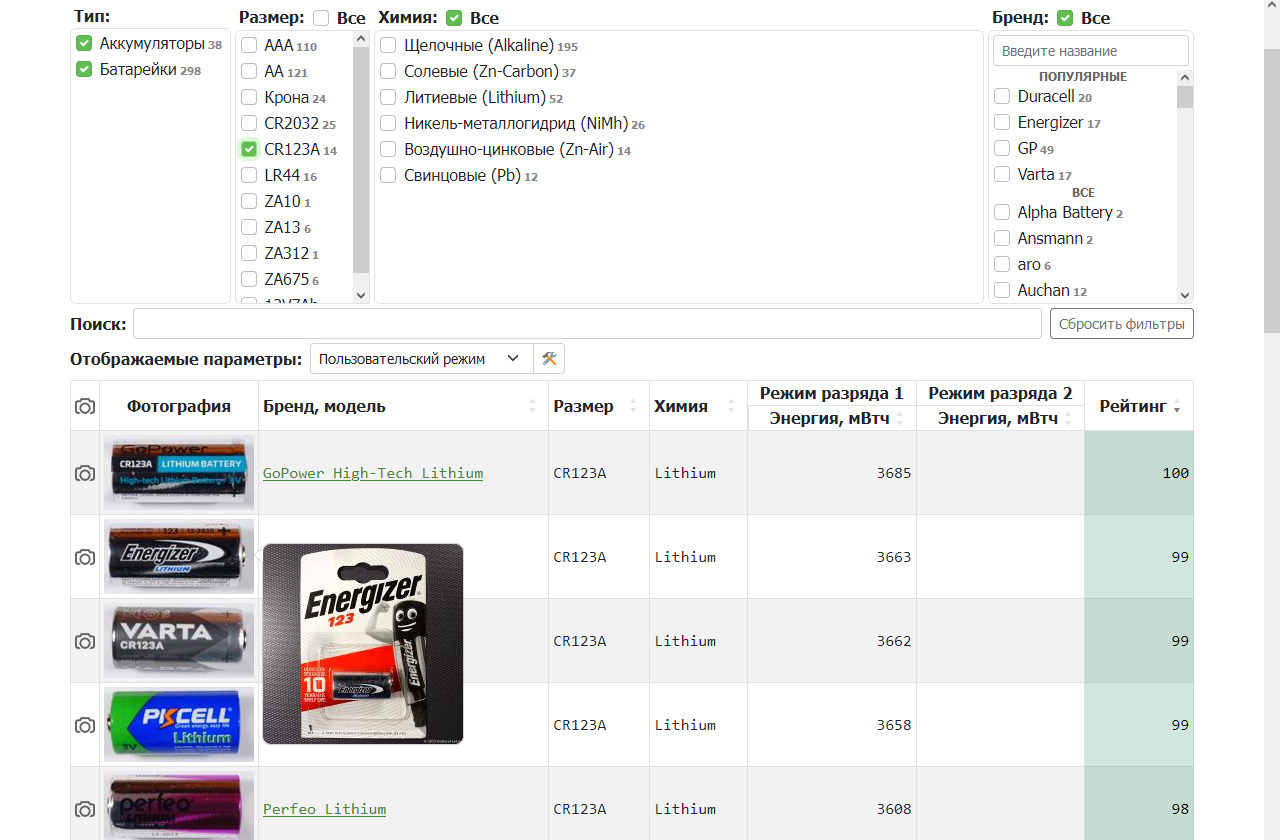Check the Воздушно-цинковые (Zn-Air) option
1280x840 pixels.
pyautogui.click(x=388, y=150)
